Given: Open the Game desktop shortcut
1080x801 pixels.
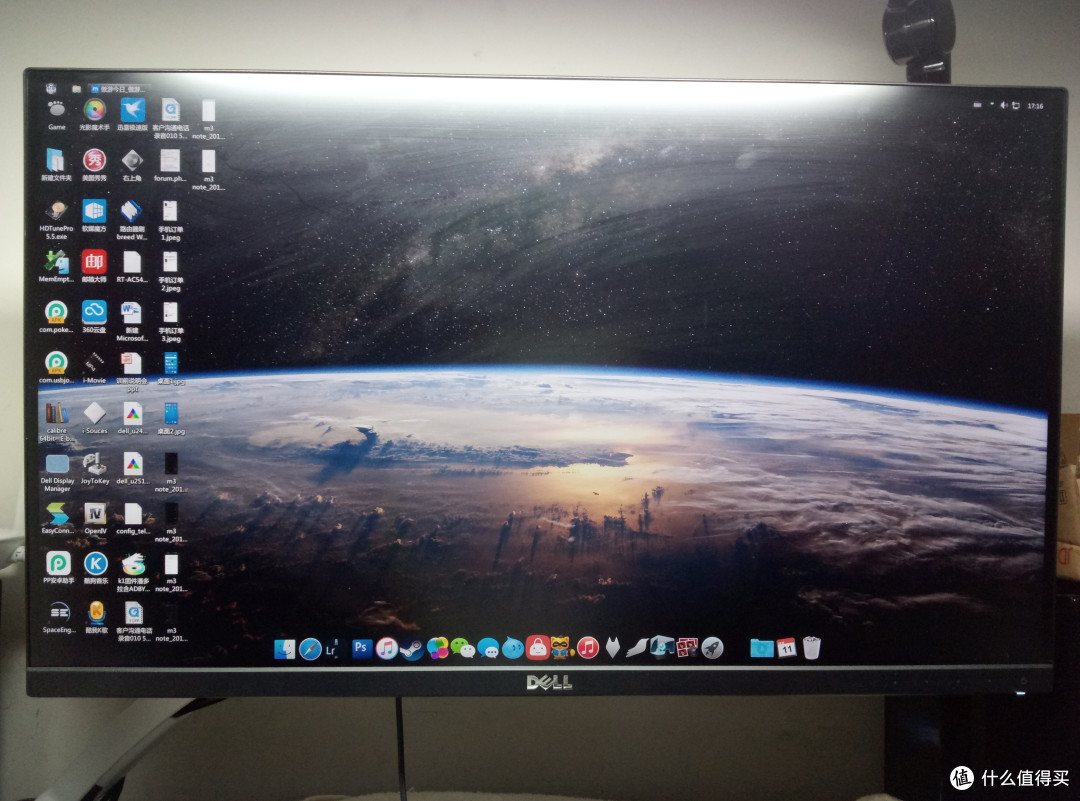Looking at the screenshot, I should click(x=56, y=115).
